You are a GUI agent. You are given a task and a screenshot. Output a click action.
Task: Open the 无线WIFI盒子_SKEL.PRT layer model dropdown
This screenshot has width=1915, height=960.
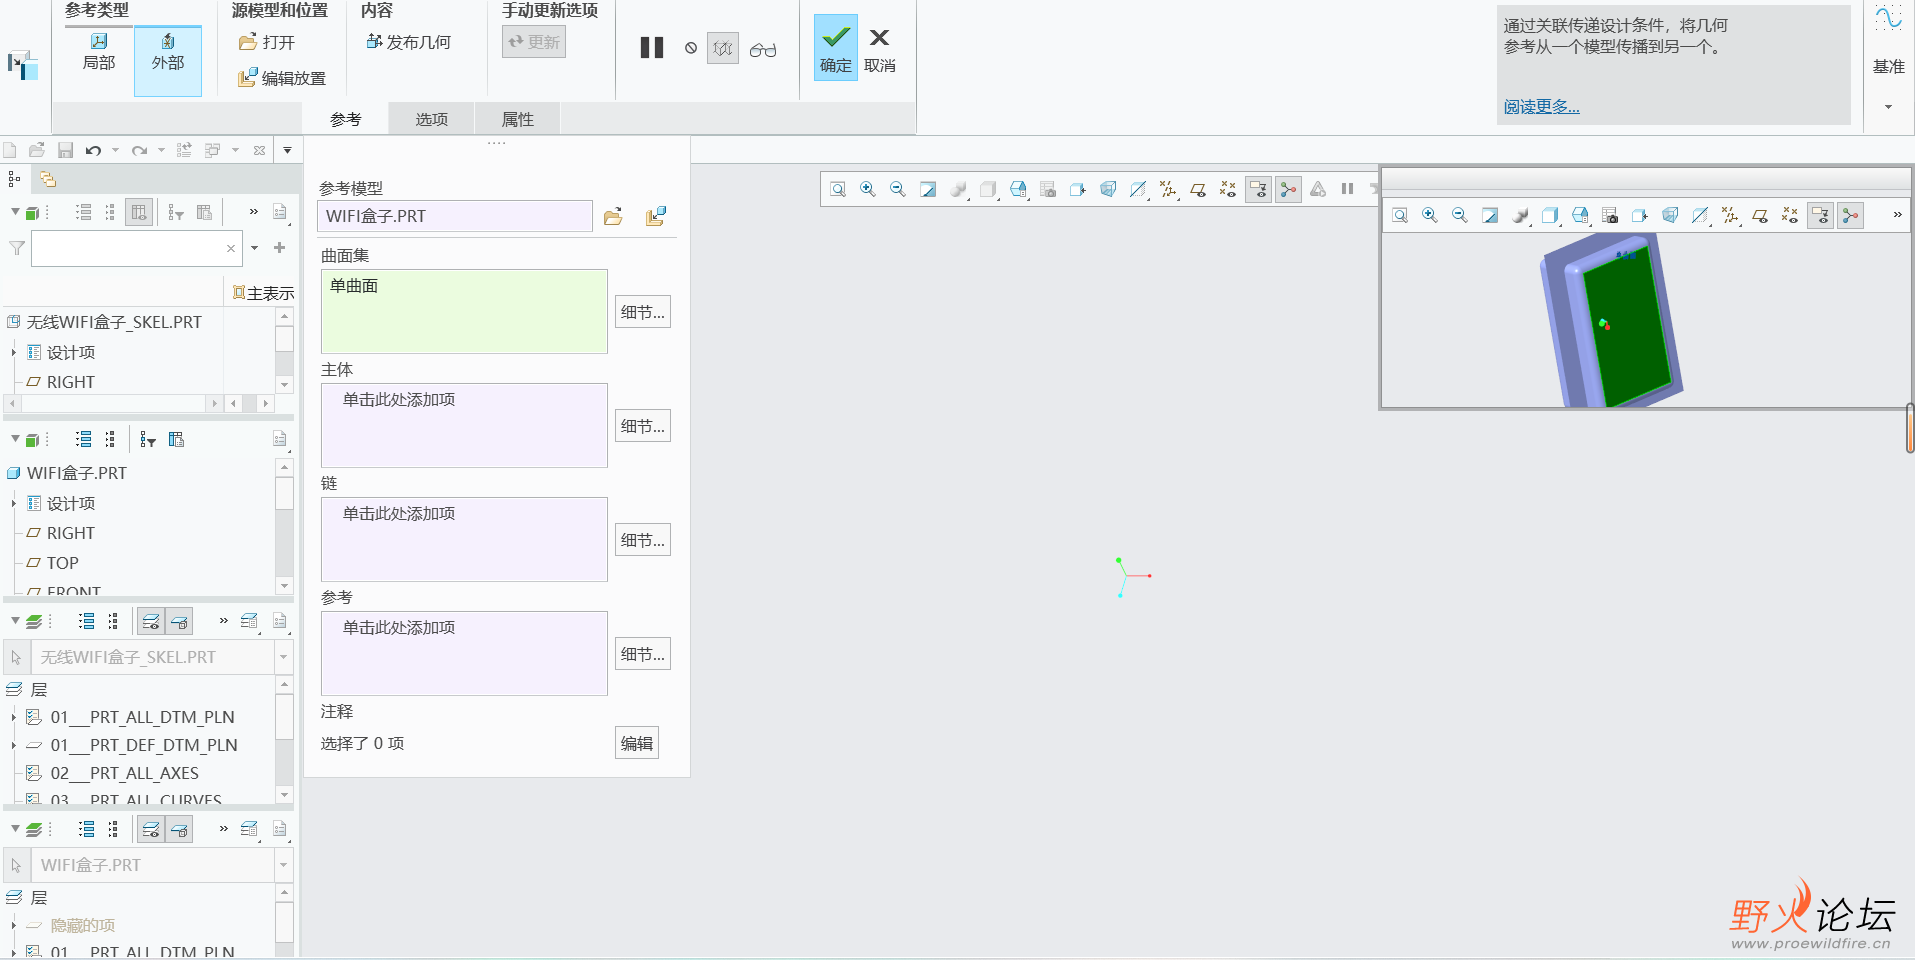pyautogui.click(x=283, y=657)
